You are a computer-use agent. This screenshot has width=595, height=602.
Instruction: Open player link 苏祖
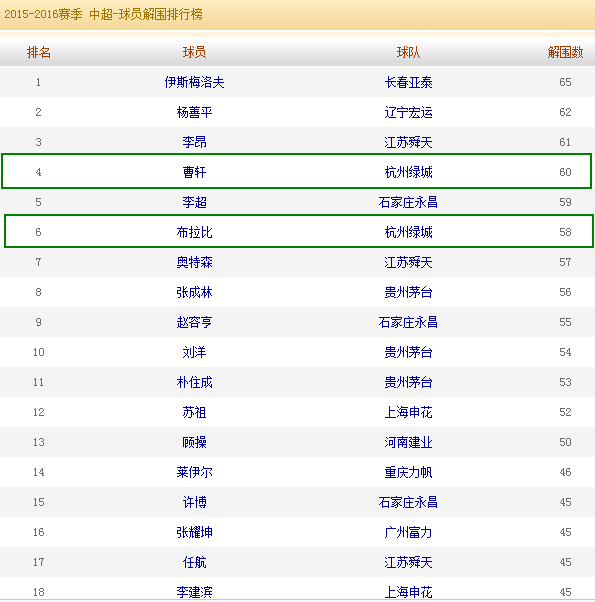click(194, 412)
